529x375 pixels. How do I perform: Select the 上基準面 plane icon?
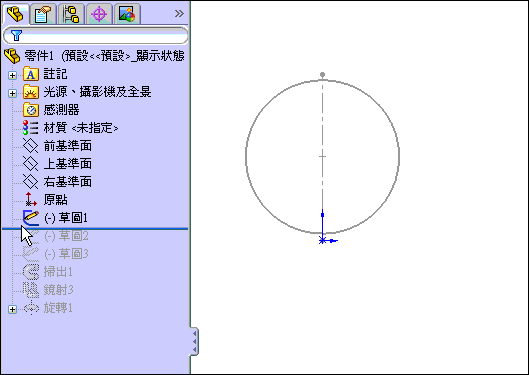[x=31, y=164]
